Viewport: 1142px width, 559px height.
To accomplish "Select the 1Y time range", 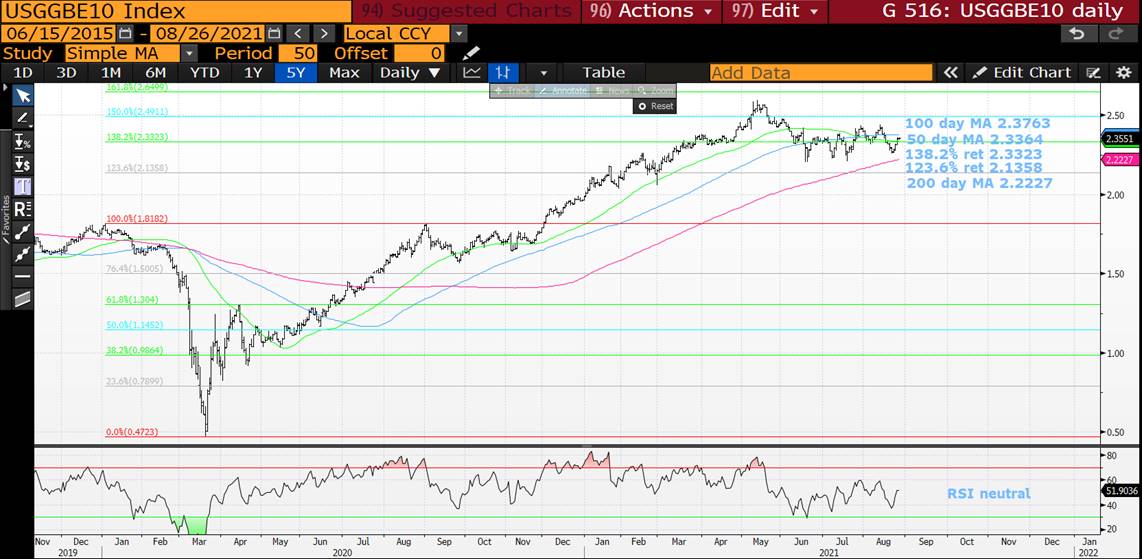I will pos(253,72).
